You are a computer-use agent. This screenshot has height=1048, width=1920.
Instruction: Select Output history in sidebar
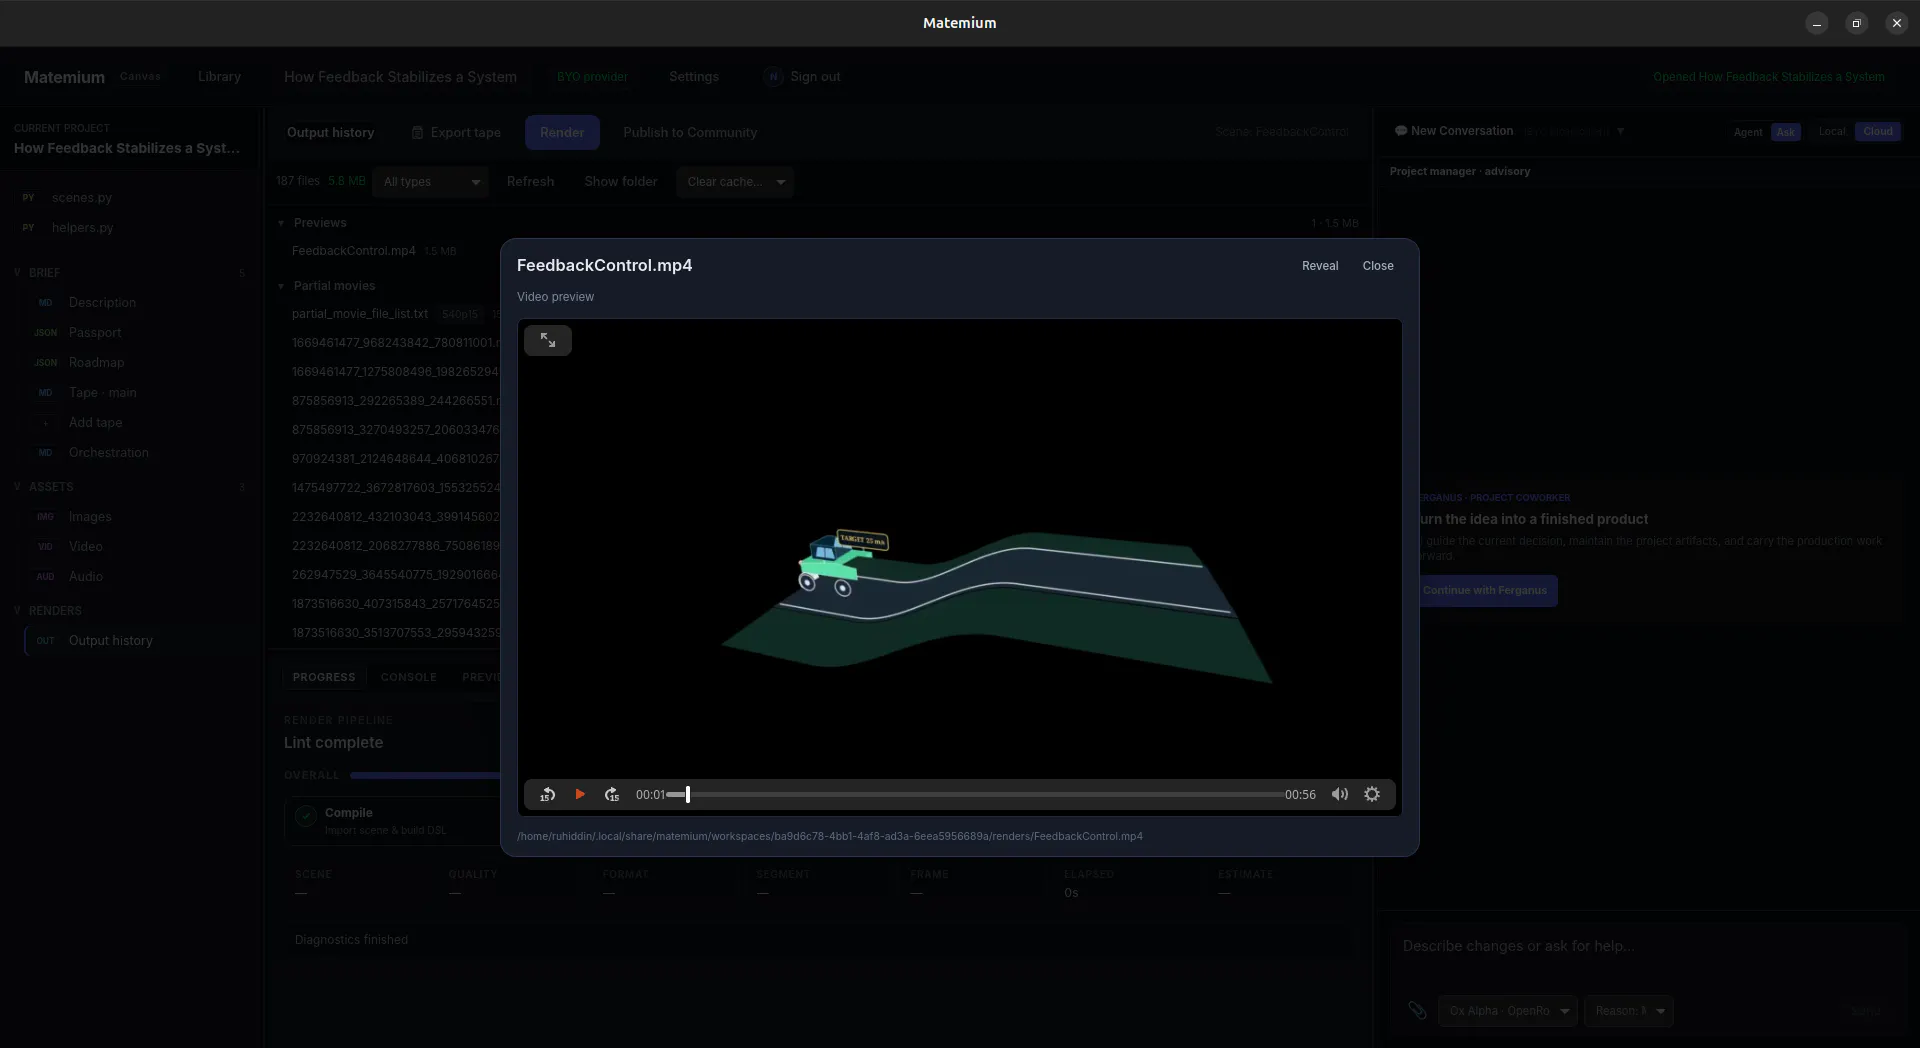click(x=110, y=641)
